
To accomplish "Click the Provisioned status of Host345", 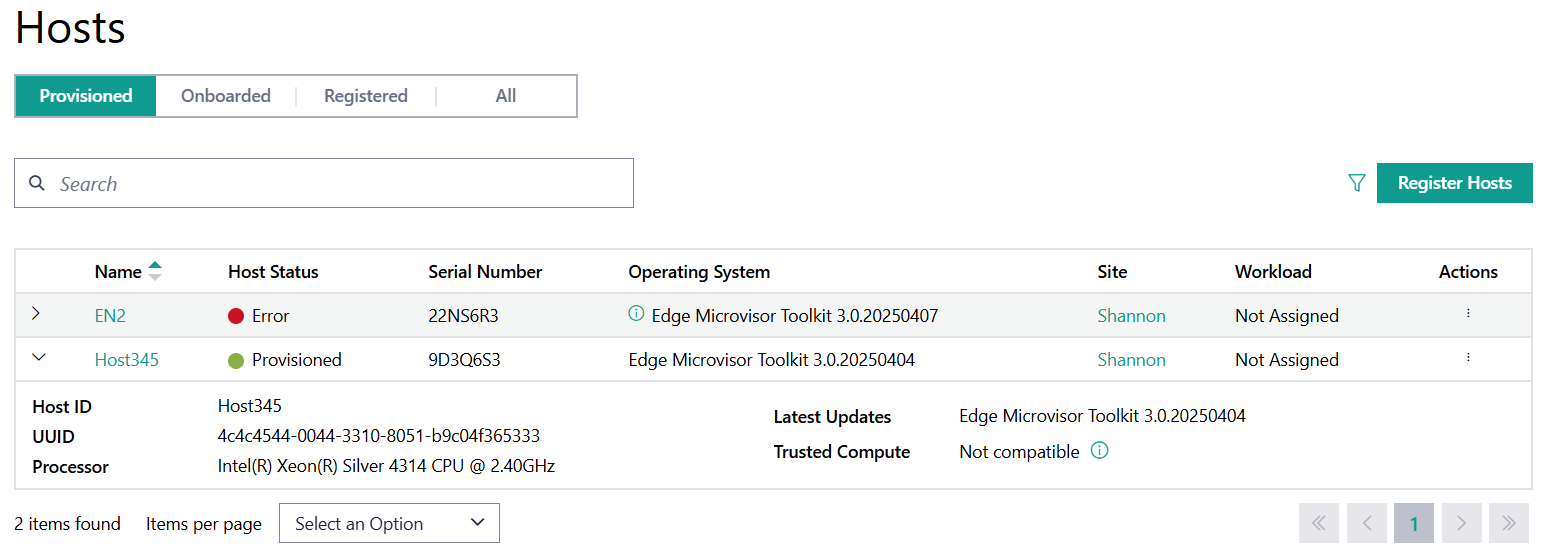I will (x=285, y=360).
